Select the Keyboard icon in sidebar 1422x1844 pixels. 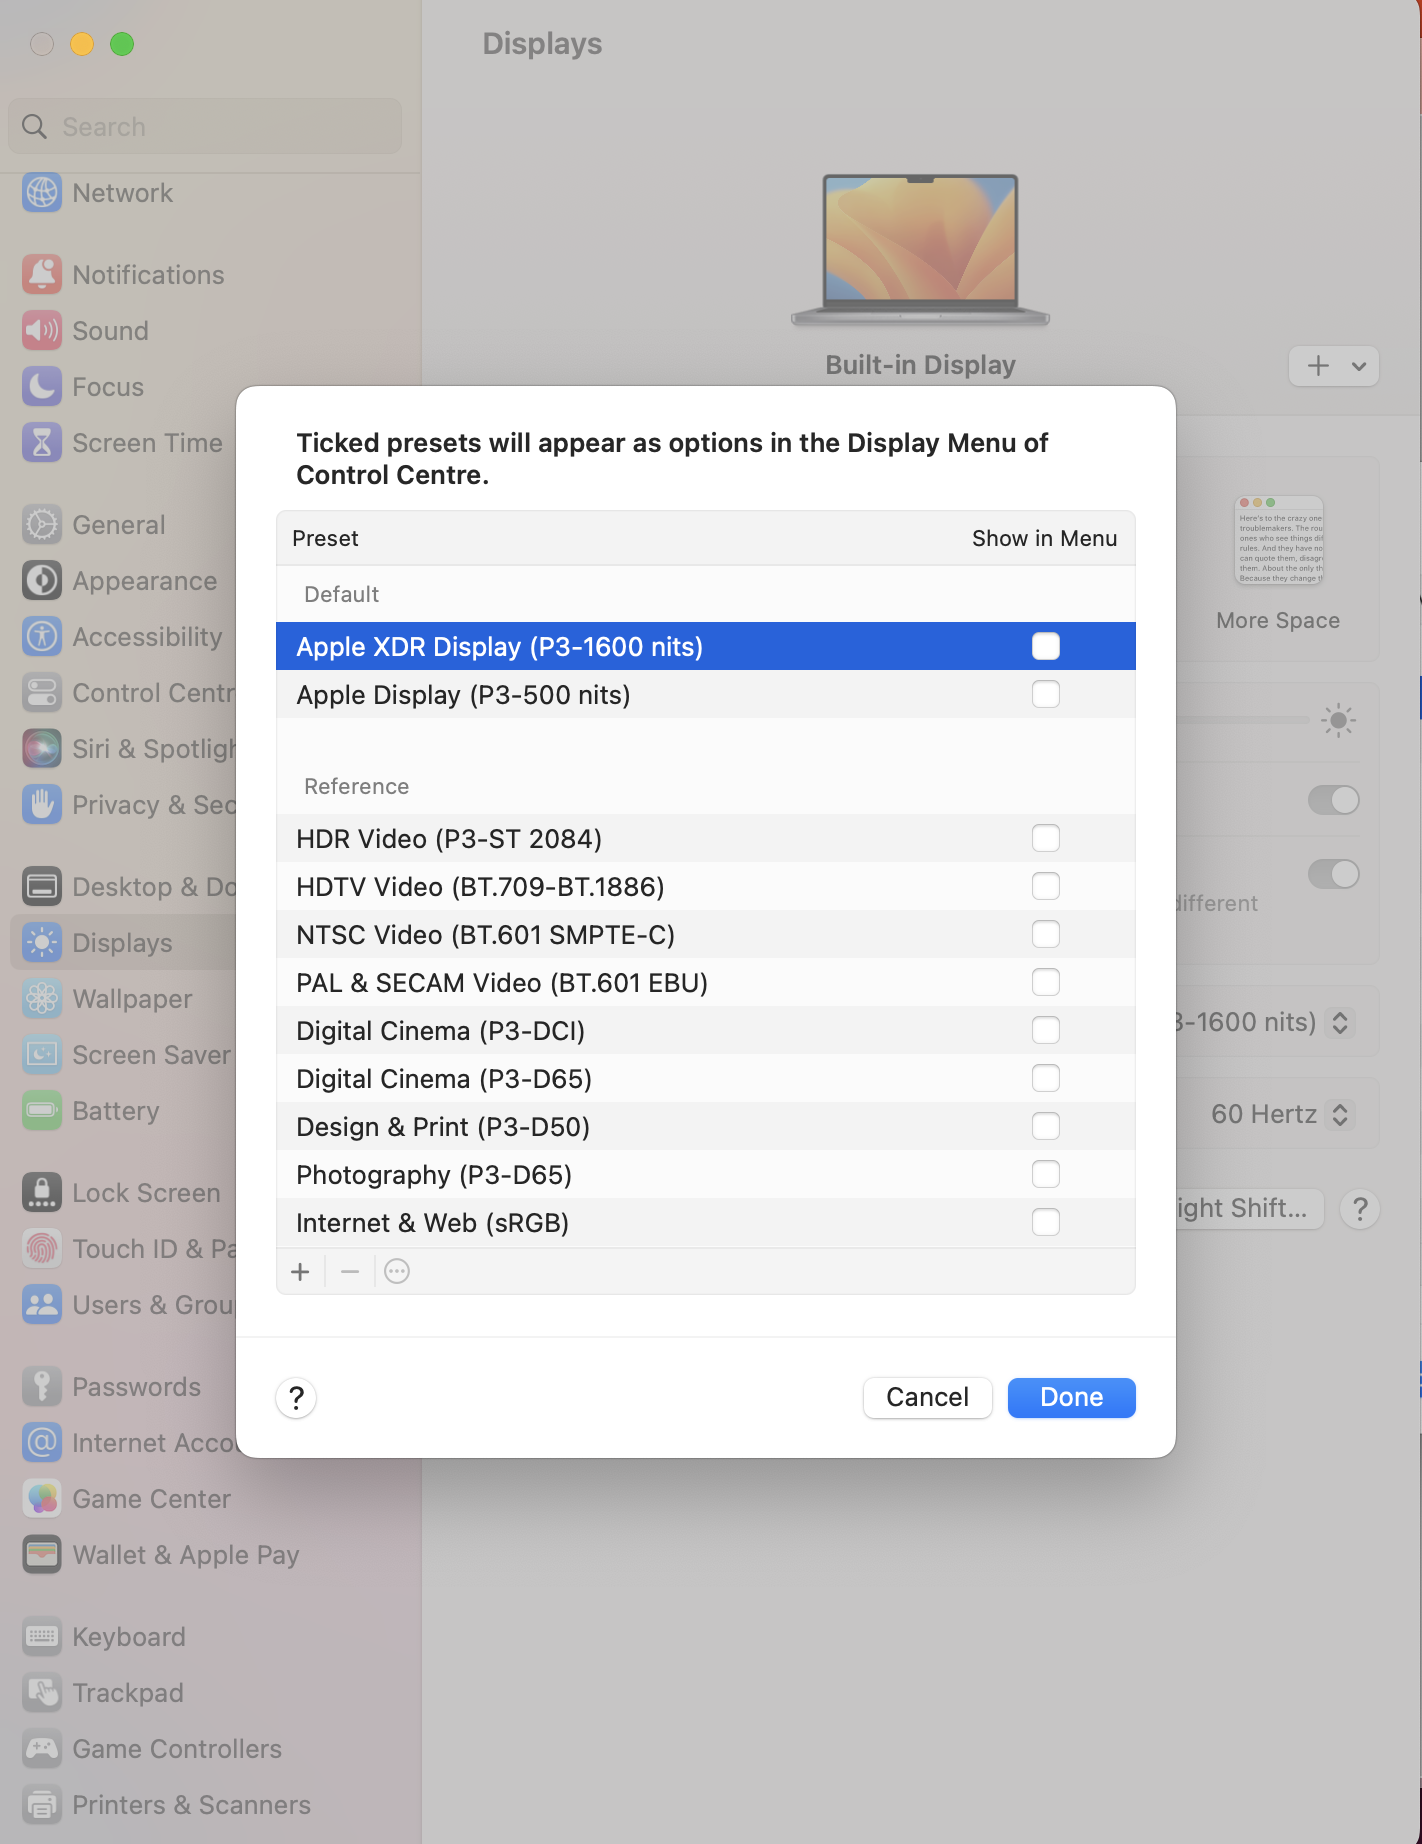click(42, 1637)
